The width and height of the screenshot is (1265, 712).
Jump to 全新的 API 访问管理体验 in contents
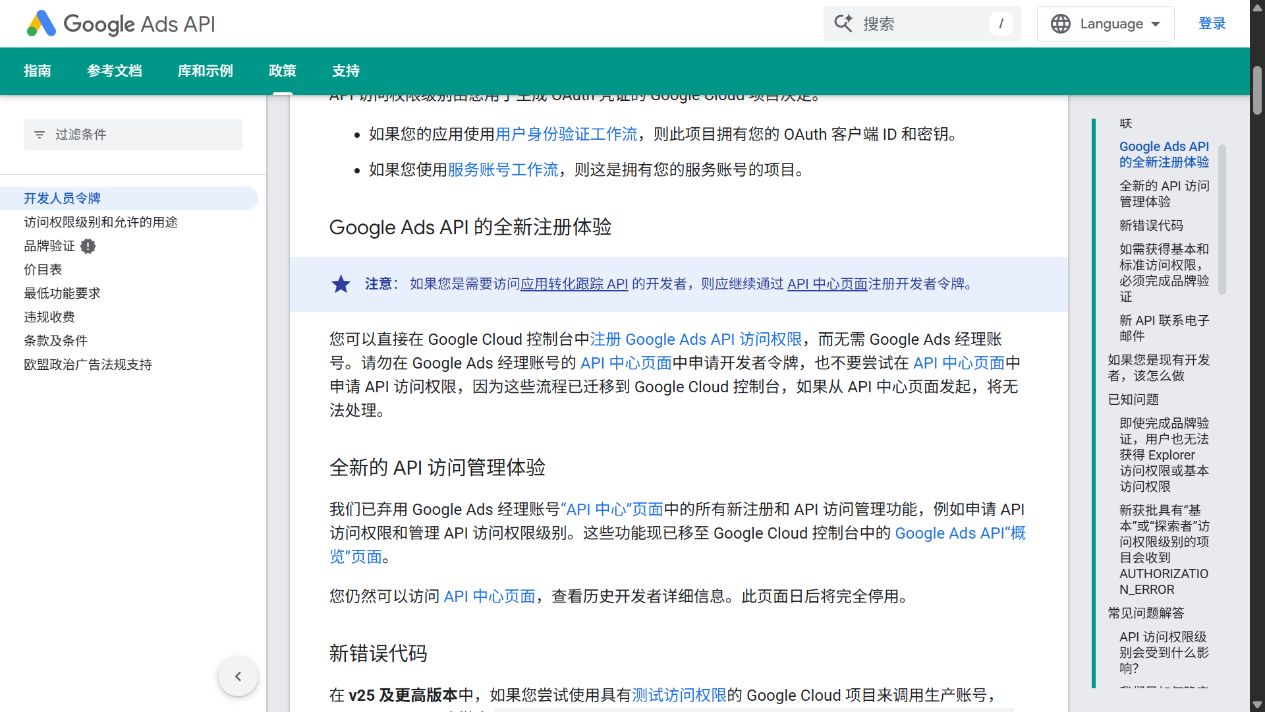[x=1164, y=194]
